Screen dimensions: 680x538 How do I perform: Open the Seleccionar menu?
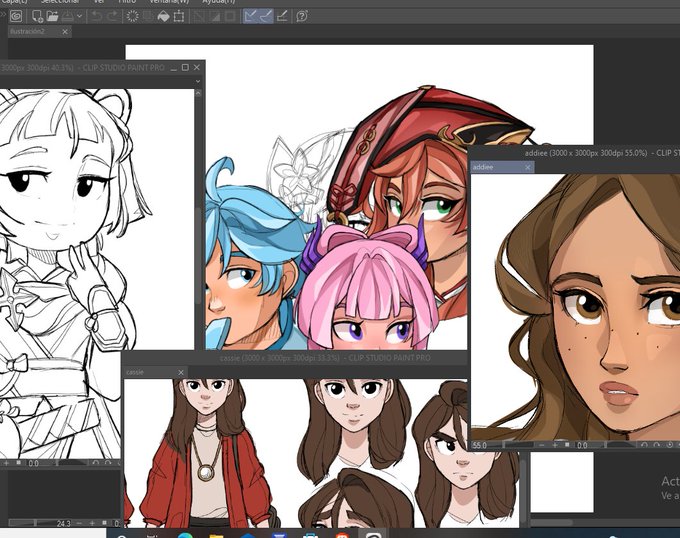pos(60,2)
